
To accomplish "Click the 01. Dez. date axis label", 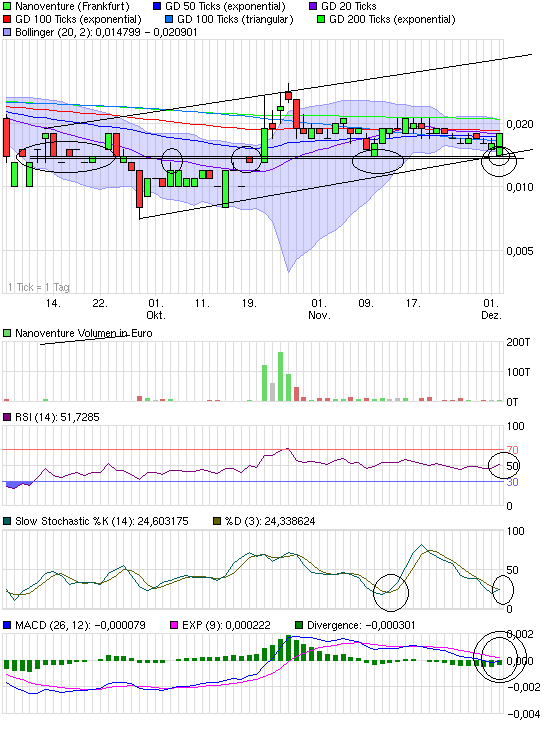I will point(492,309).
